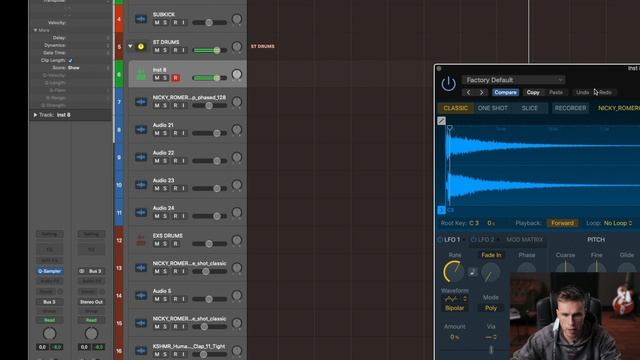
Task: Click the ST DRUMS track stack icon
Action: pyautogui.click(x=141, y=47)
